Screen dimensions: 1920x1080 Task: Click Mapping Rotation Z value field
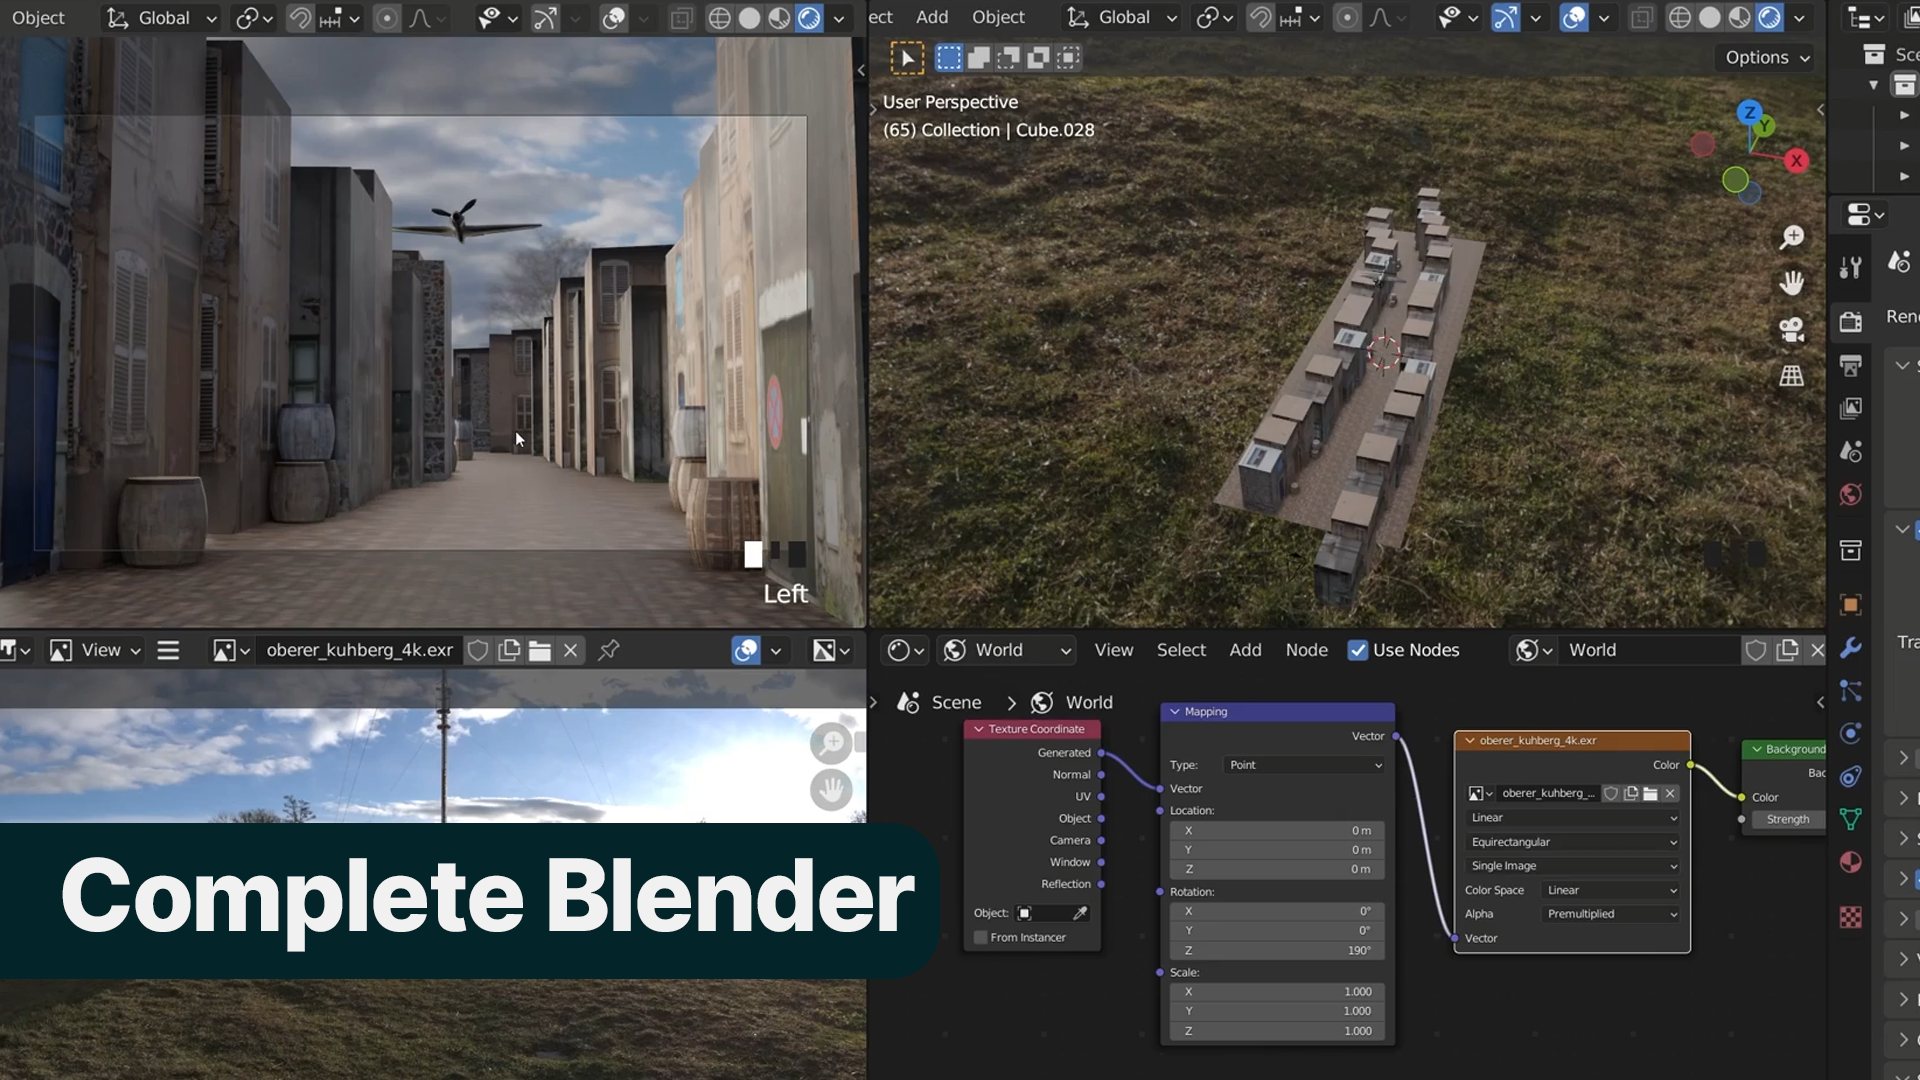coord(1278,951)
